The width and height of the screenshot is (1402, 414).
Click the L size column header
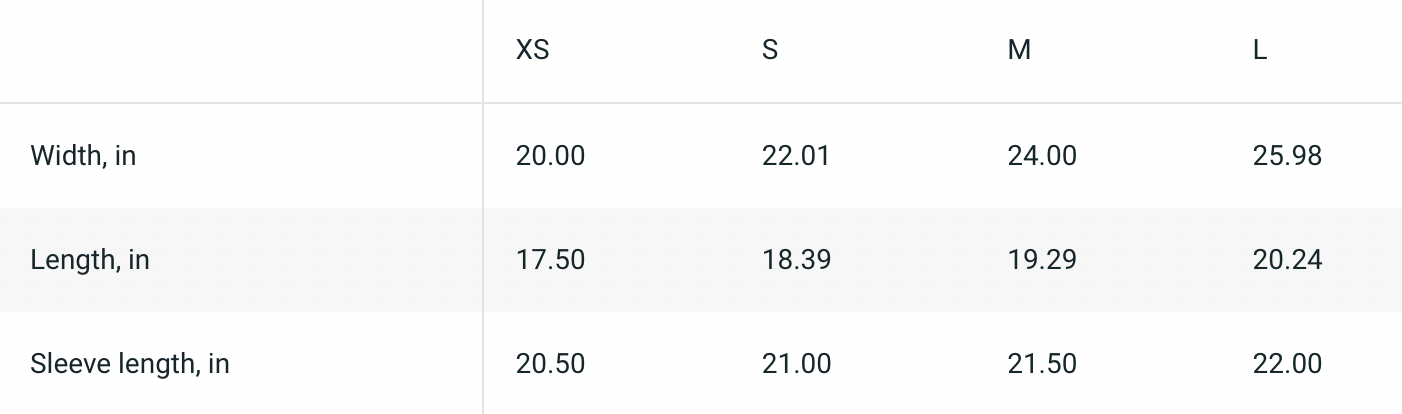[x=1259, y=50]
